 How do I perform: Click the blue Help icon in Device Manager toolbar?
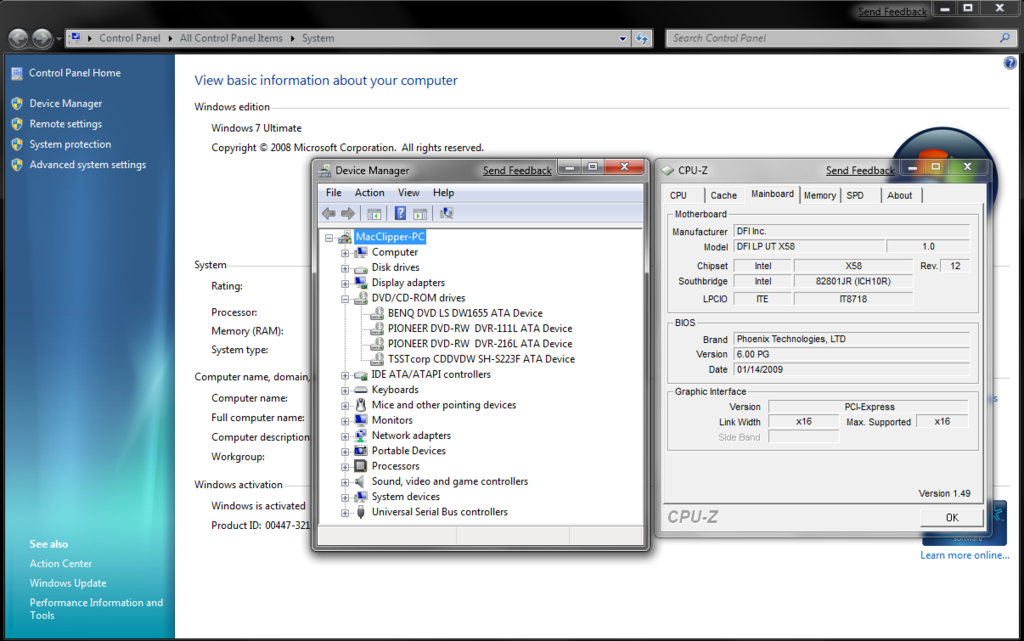tap(400, 213)
